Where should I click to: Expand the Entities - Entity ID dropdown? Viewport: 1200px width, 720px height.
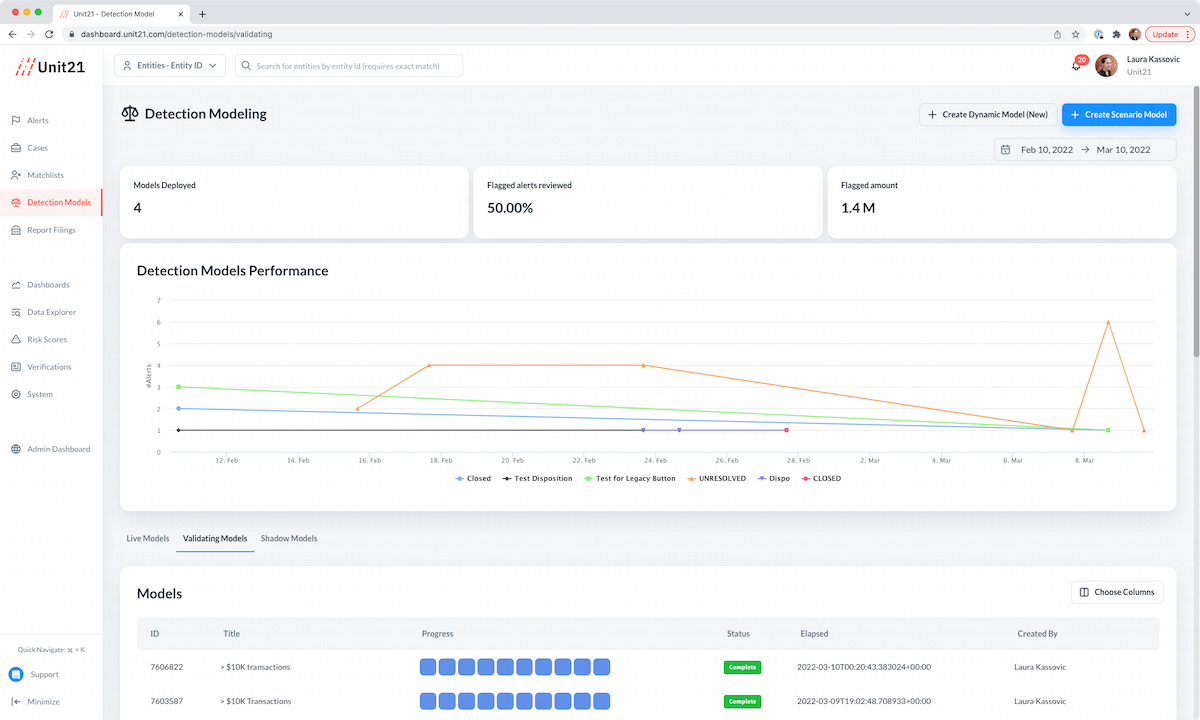coord(170,66)
